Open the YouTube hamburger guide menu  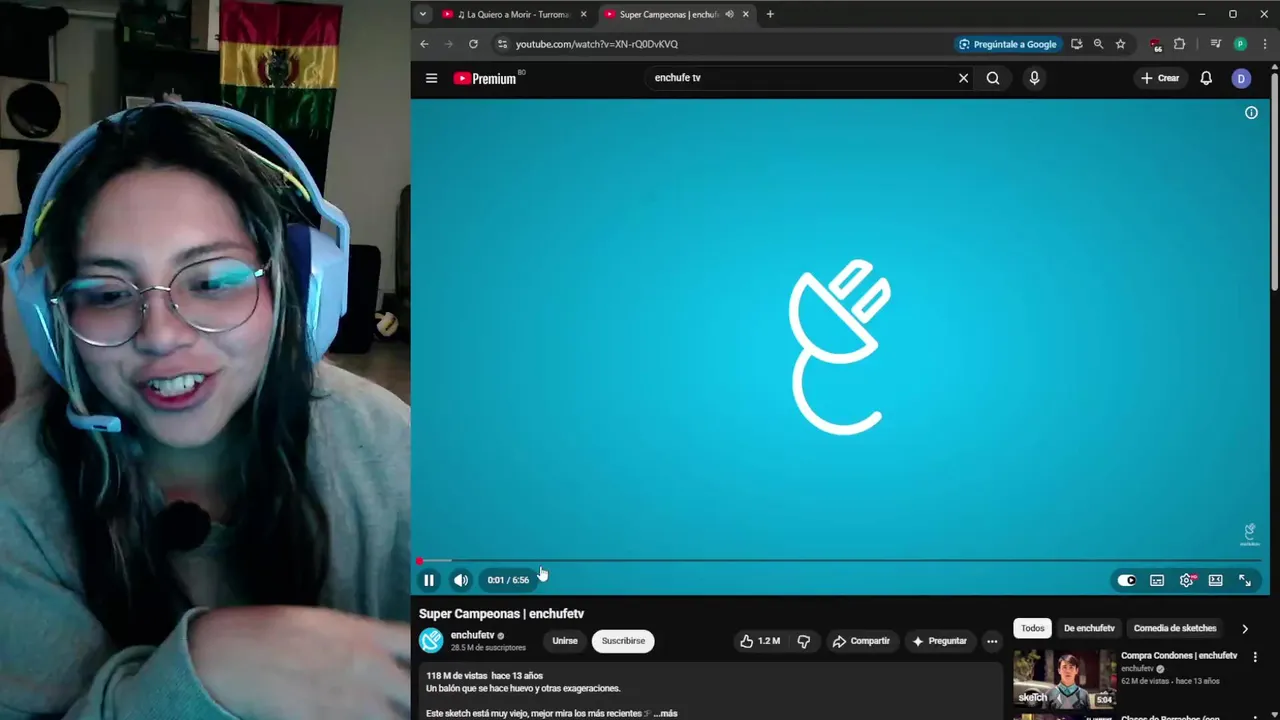431,78
